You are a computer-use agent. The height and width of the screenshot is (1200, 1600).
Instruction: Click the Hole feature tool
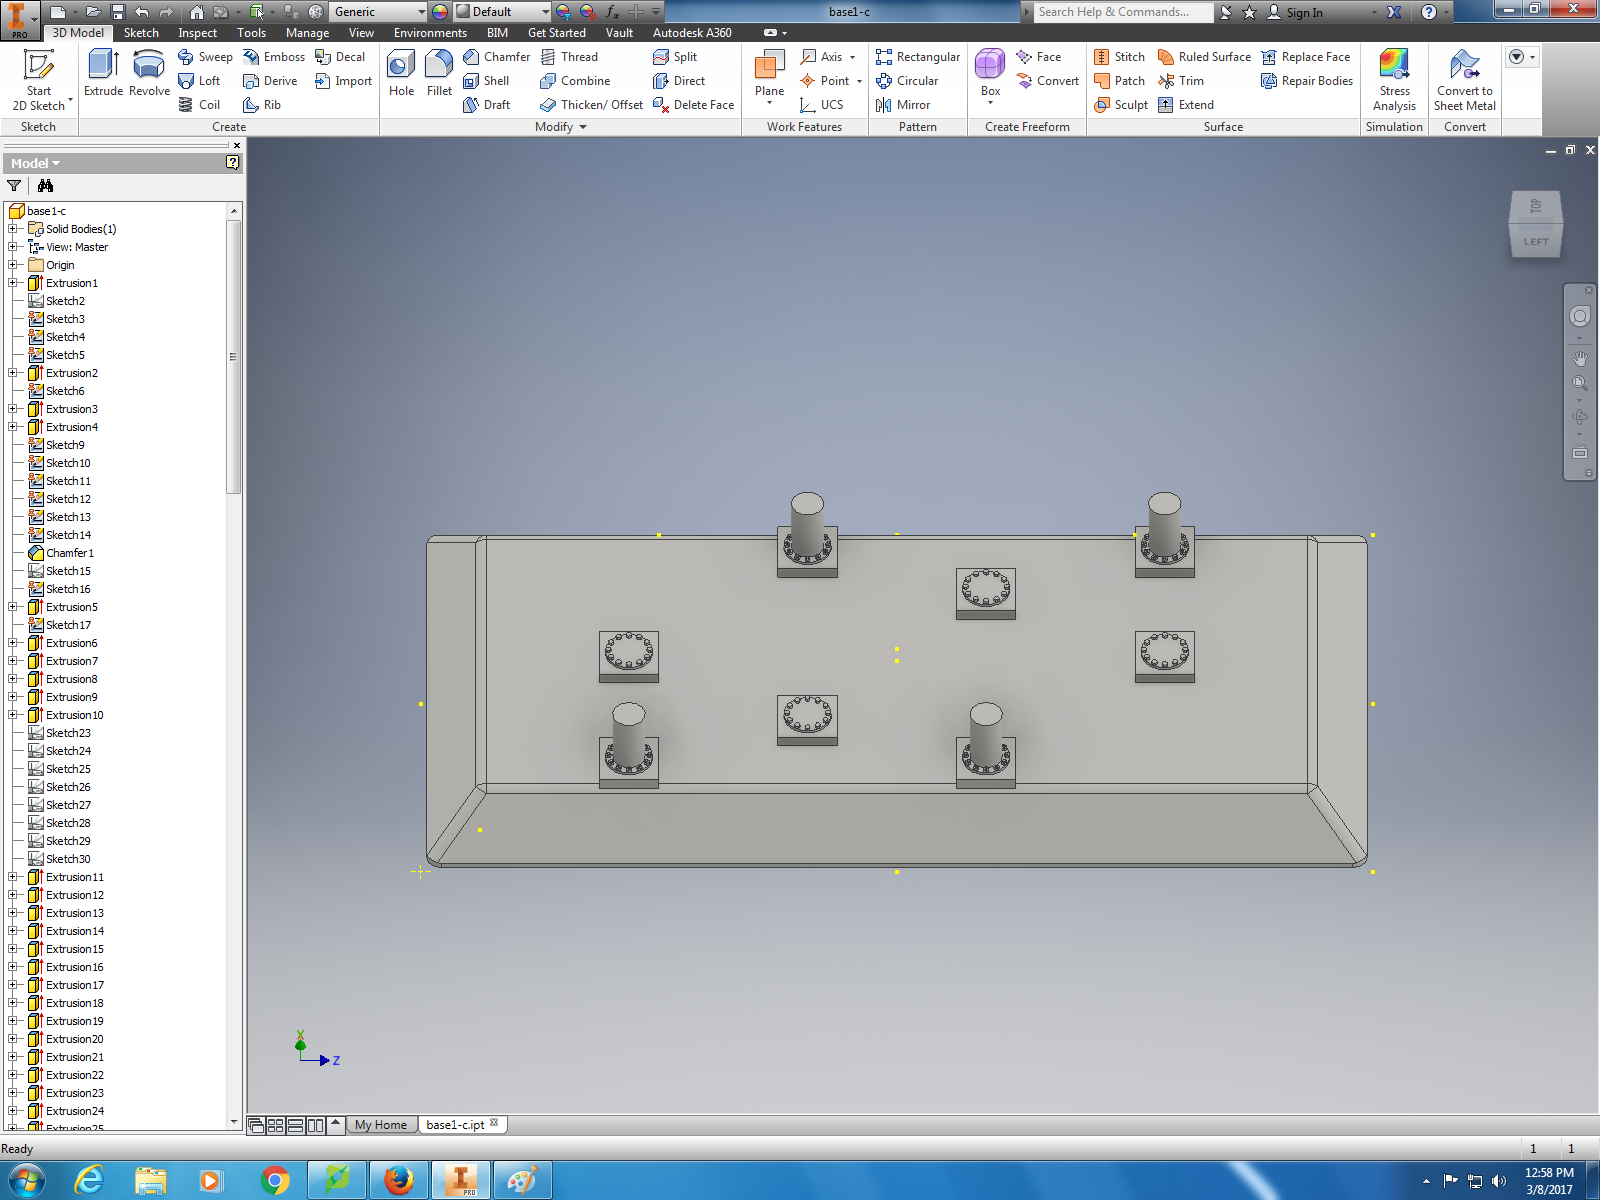click(401, 73)
